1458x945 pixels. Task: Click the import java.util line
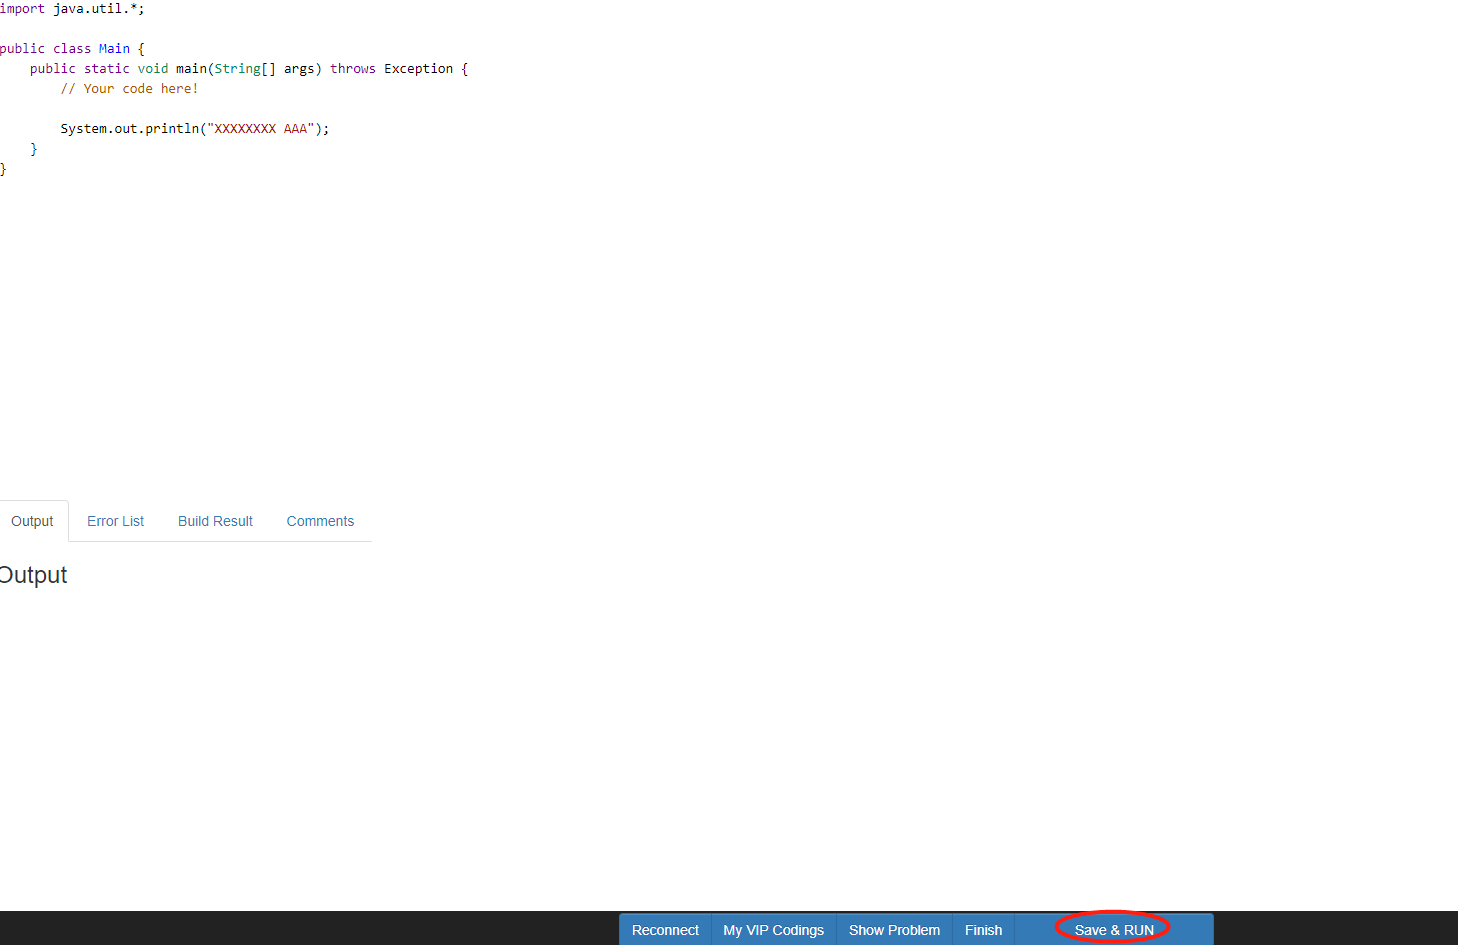(x=72, y=9)
